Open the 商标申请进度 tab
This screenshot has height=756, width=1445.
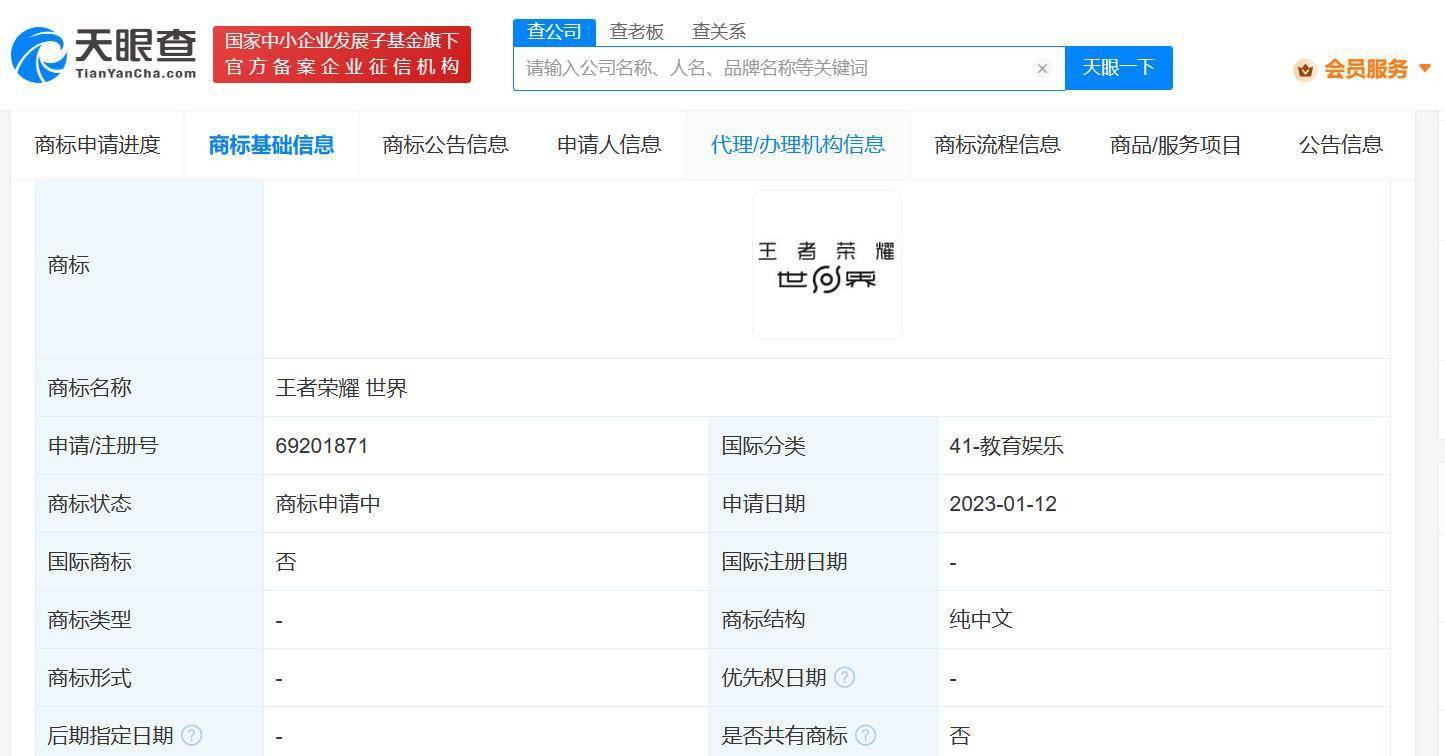click(x=98, y=145)
